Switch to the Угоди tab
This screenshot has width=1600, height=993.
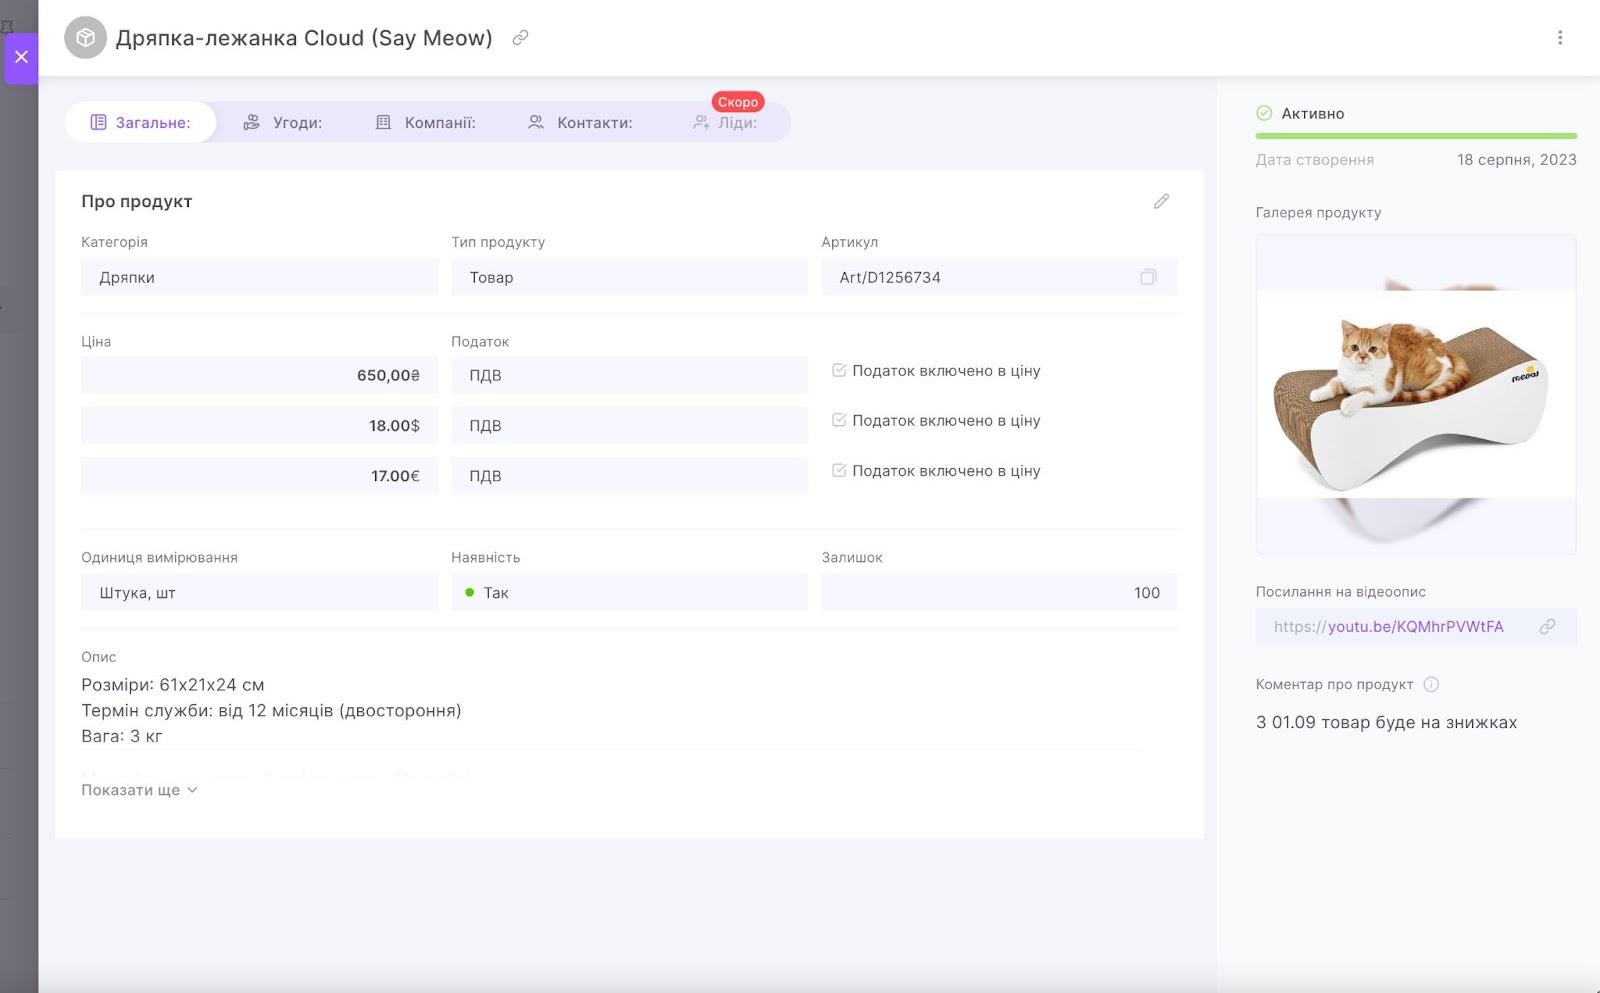283,123
